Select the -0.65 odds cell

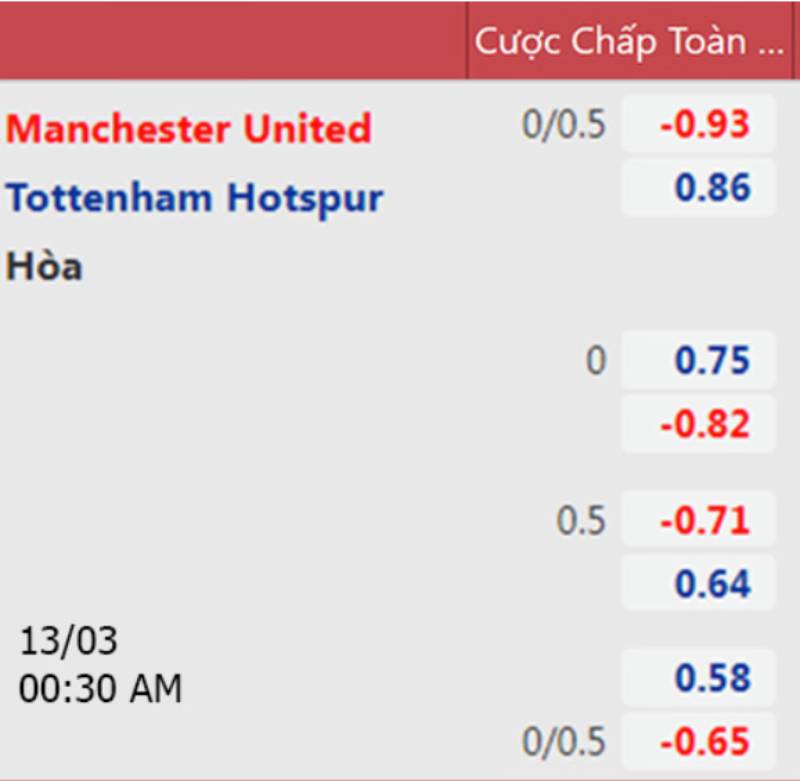(699, 741)
